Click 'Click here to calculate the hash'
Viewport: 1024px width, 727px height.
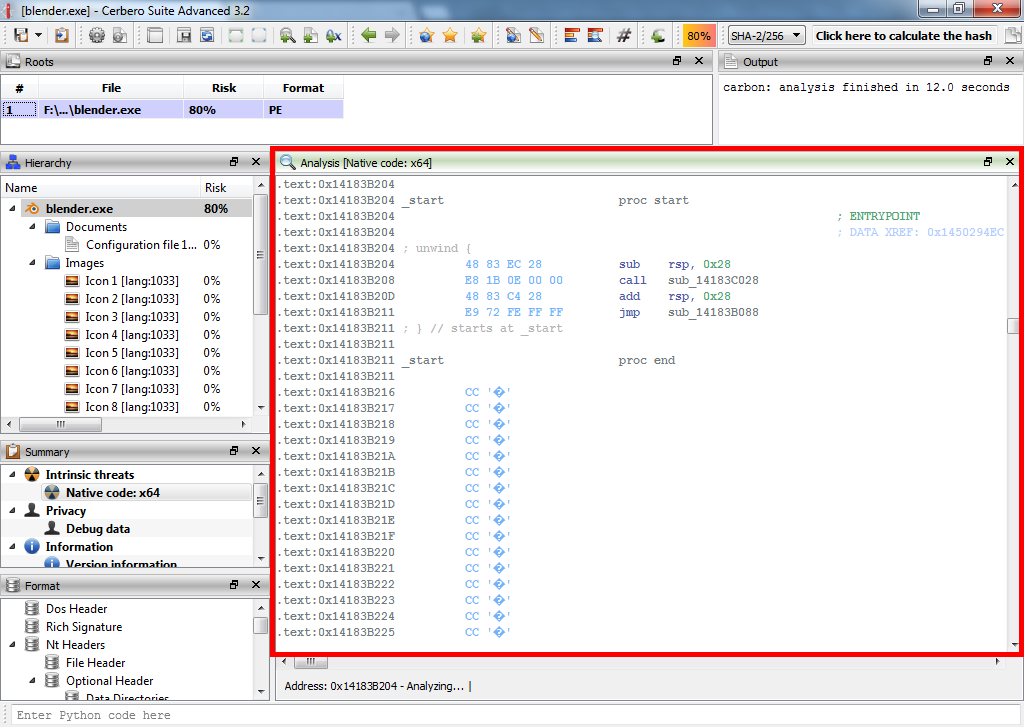[x=903, y=35]
